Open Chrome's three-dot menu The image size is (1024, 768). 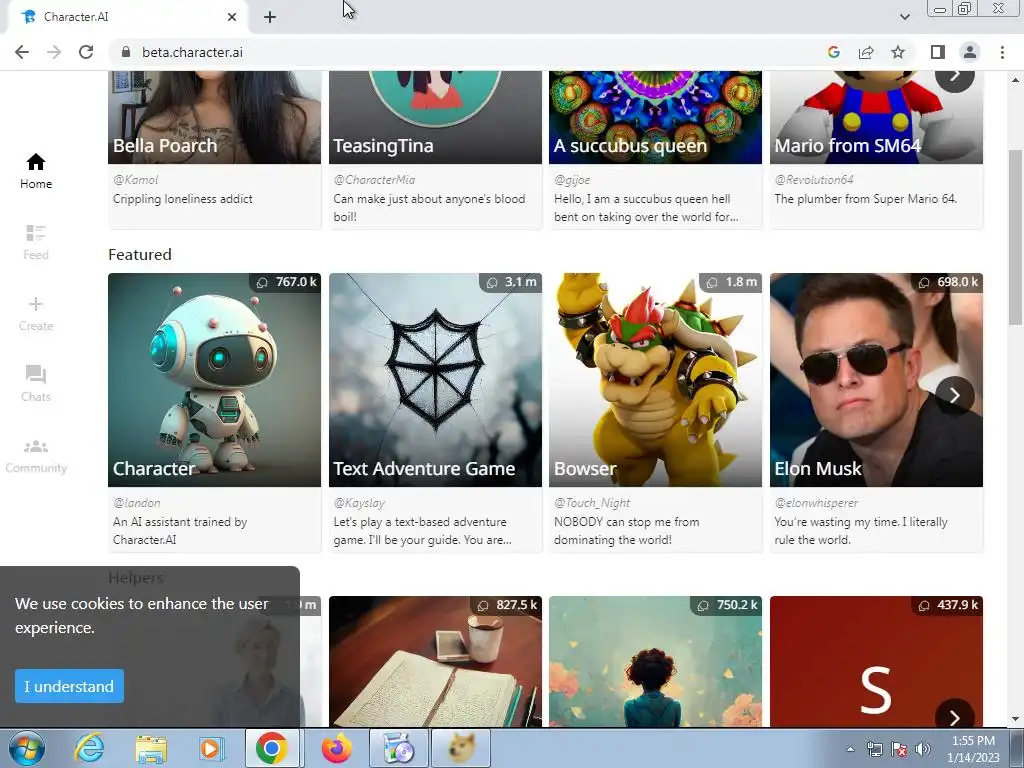pyautogui.click(x=1002, y=52)
